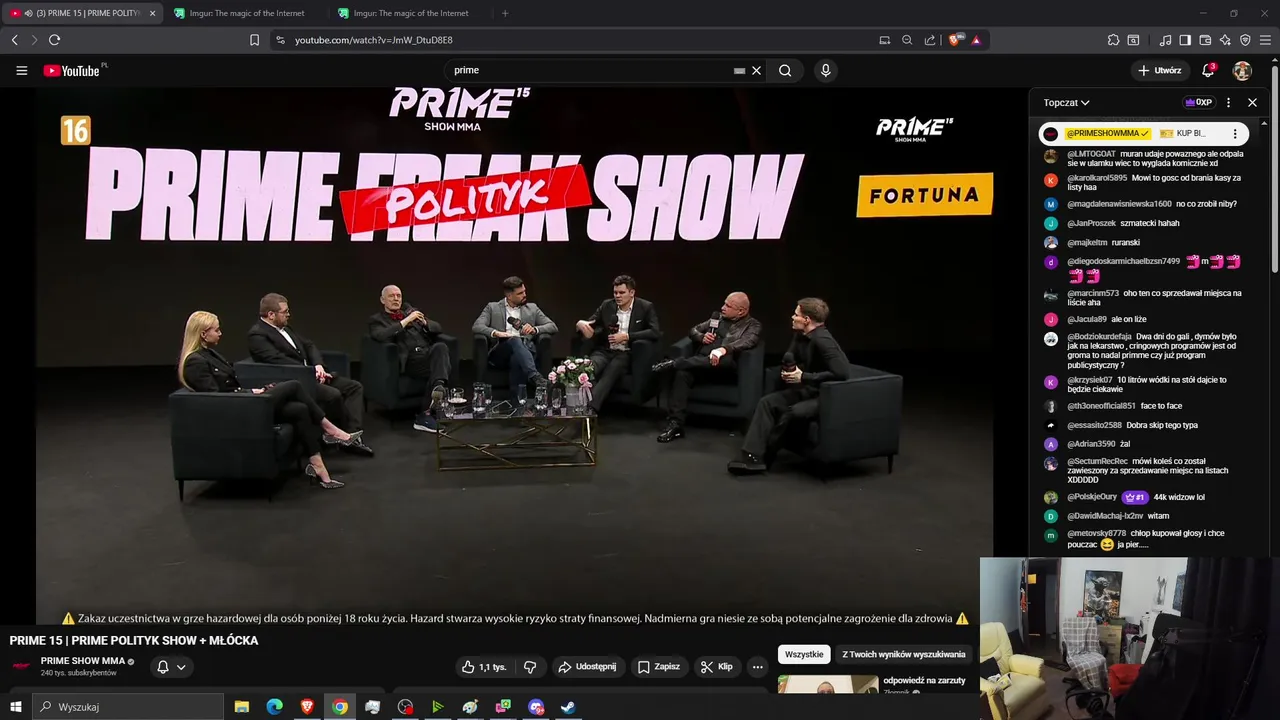Image resolution: width=1280 pixels, height=720 pixels.
Task: Click @SectumRecRec chat username
Action: pos(1098,461)
